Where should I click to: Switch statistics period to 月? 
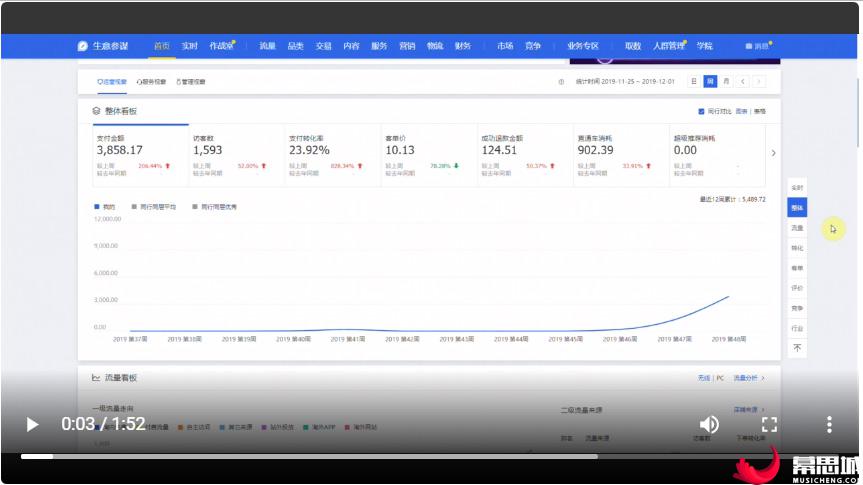pos(727,81)
